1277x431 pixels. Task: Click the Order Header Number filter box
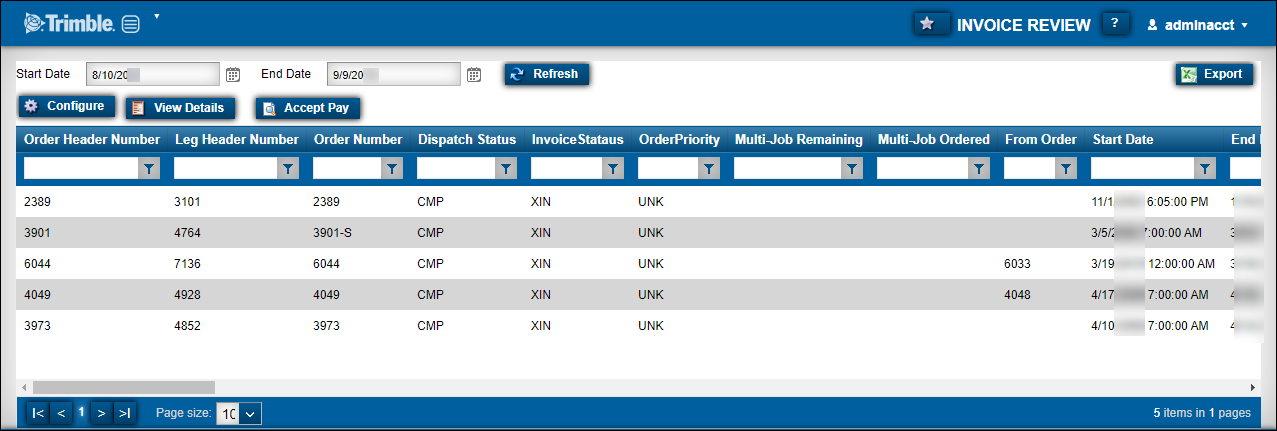pyautogui.click(x=81, y=170)
